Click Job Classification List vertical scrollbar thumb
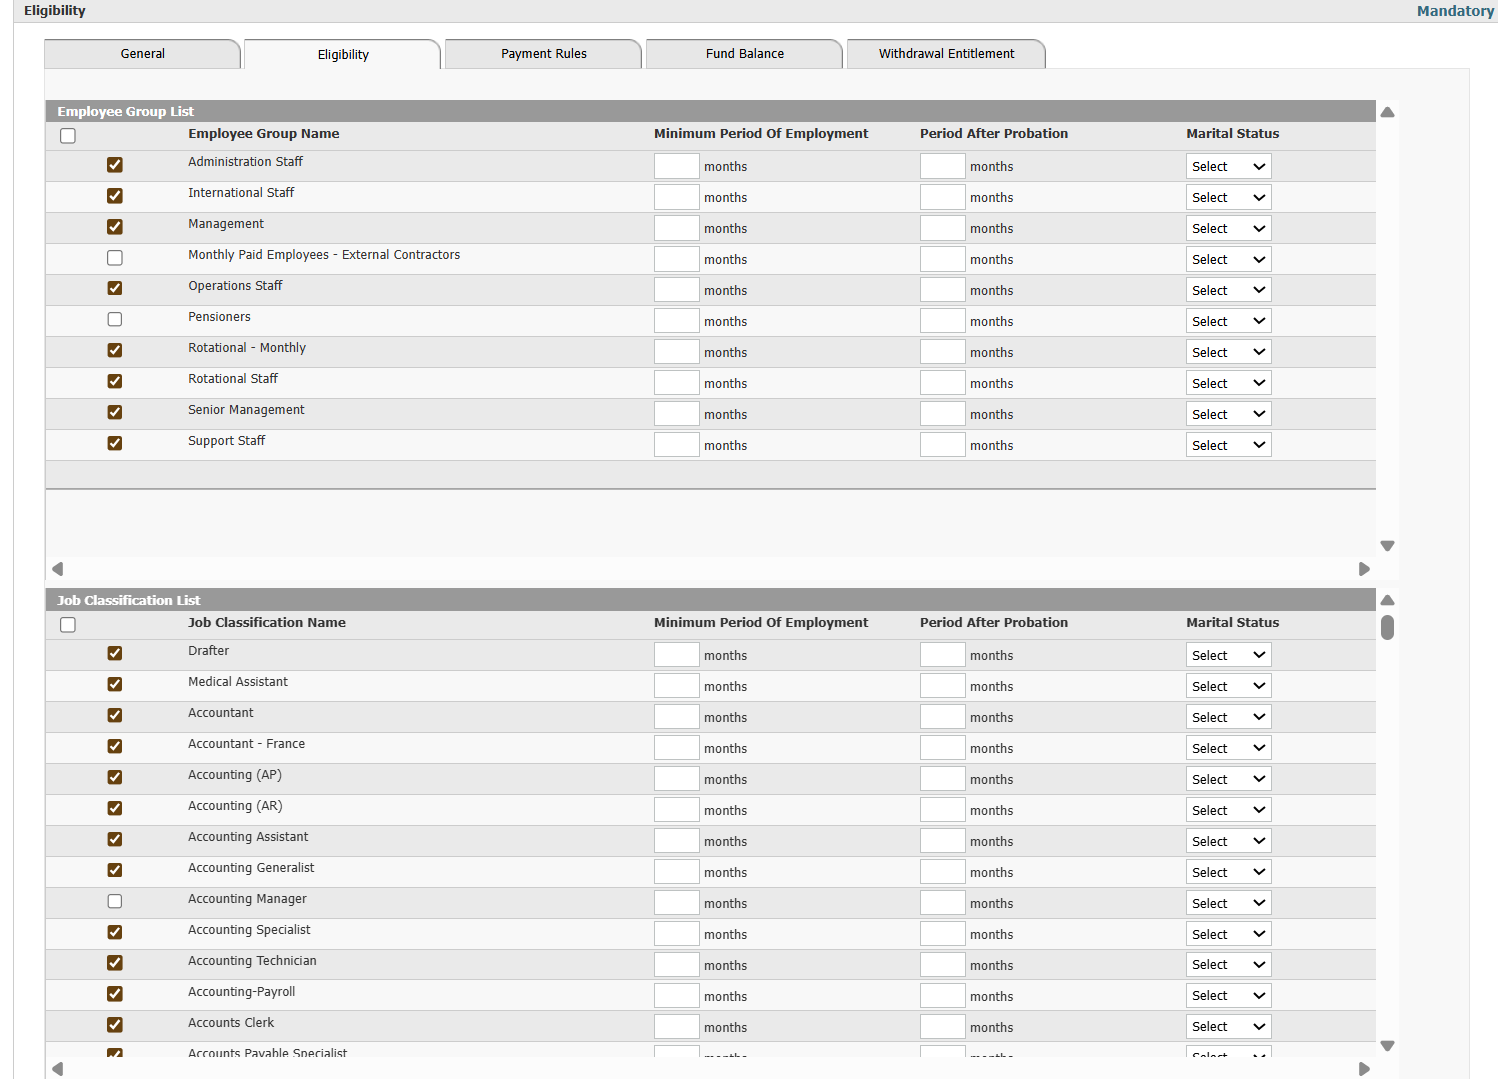1498x1079 pixels. (x=1387, y=627)
